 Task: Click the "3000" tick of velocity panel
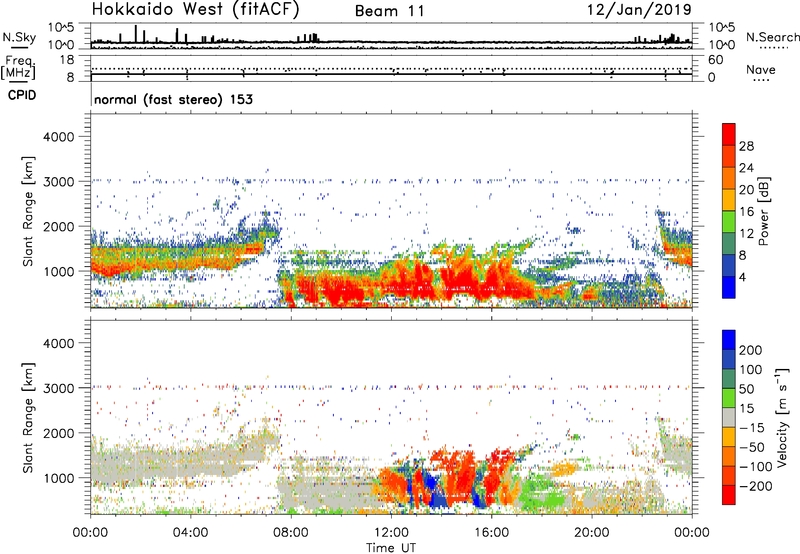pyautogui.click(x=58, y=388)
